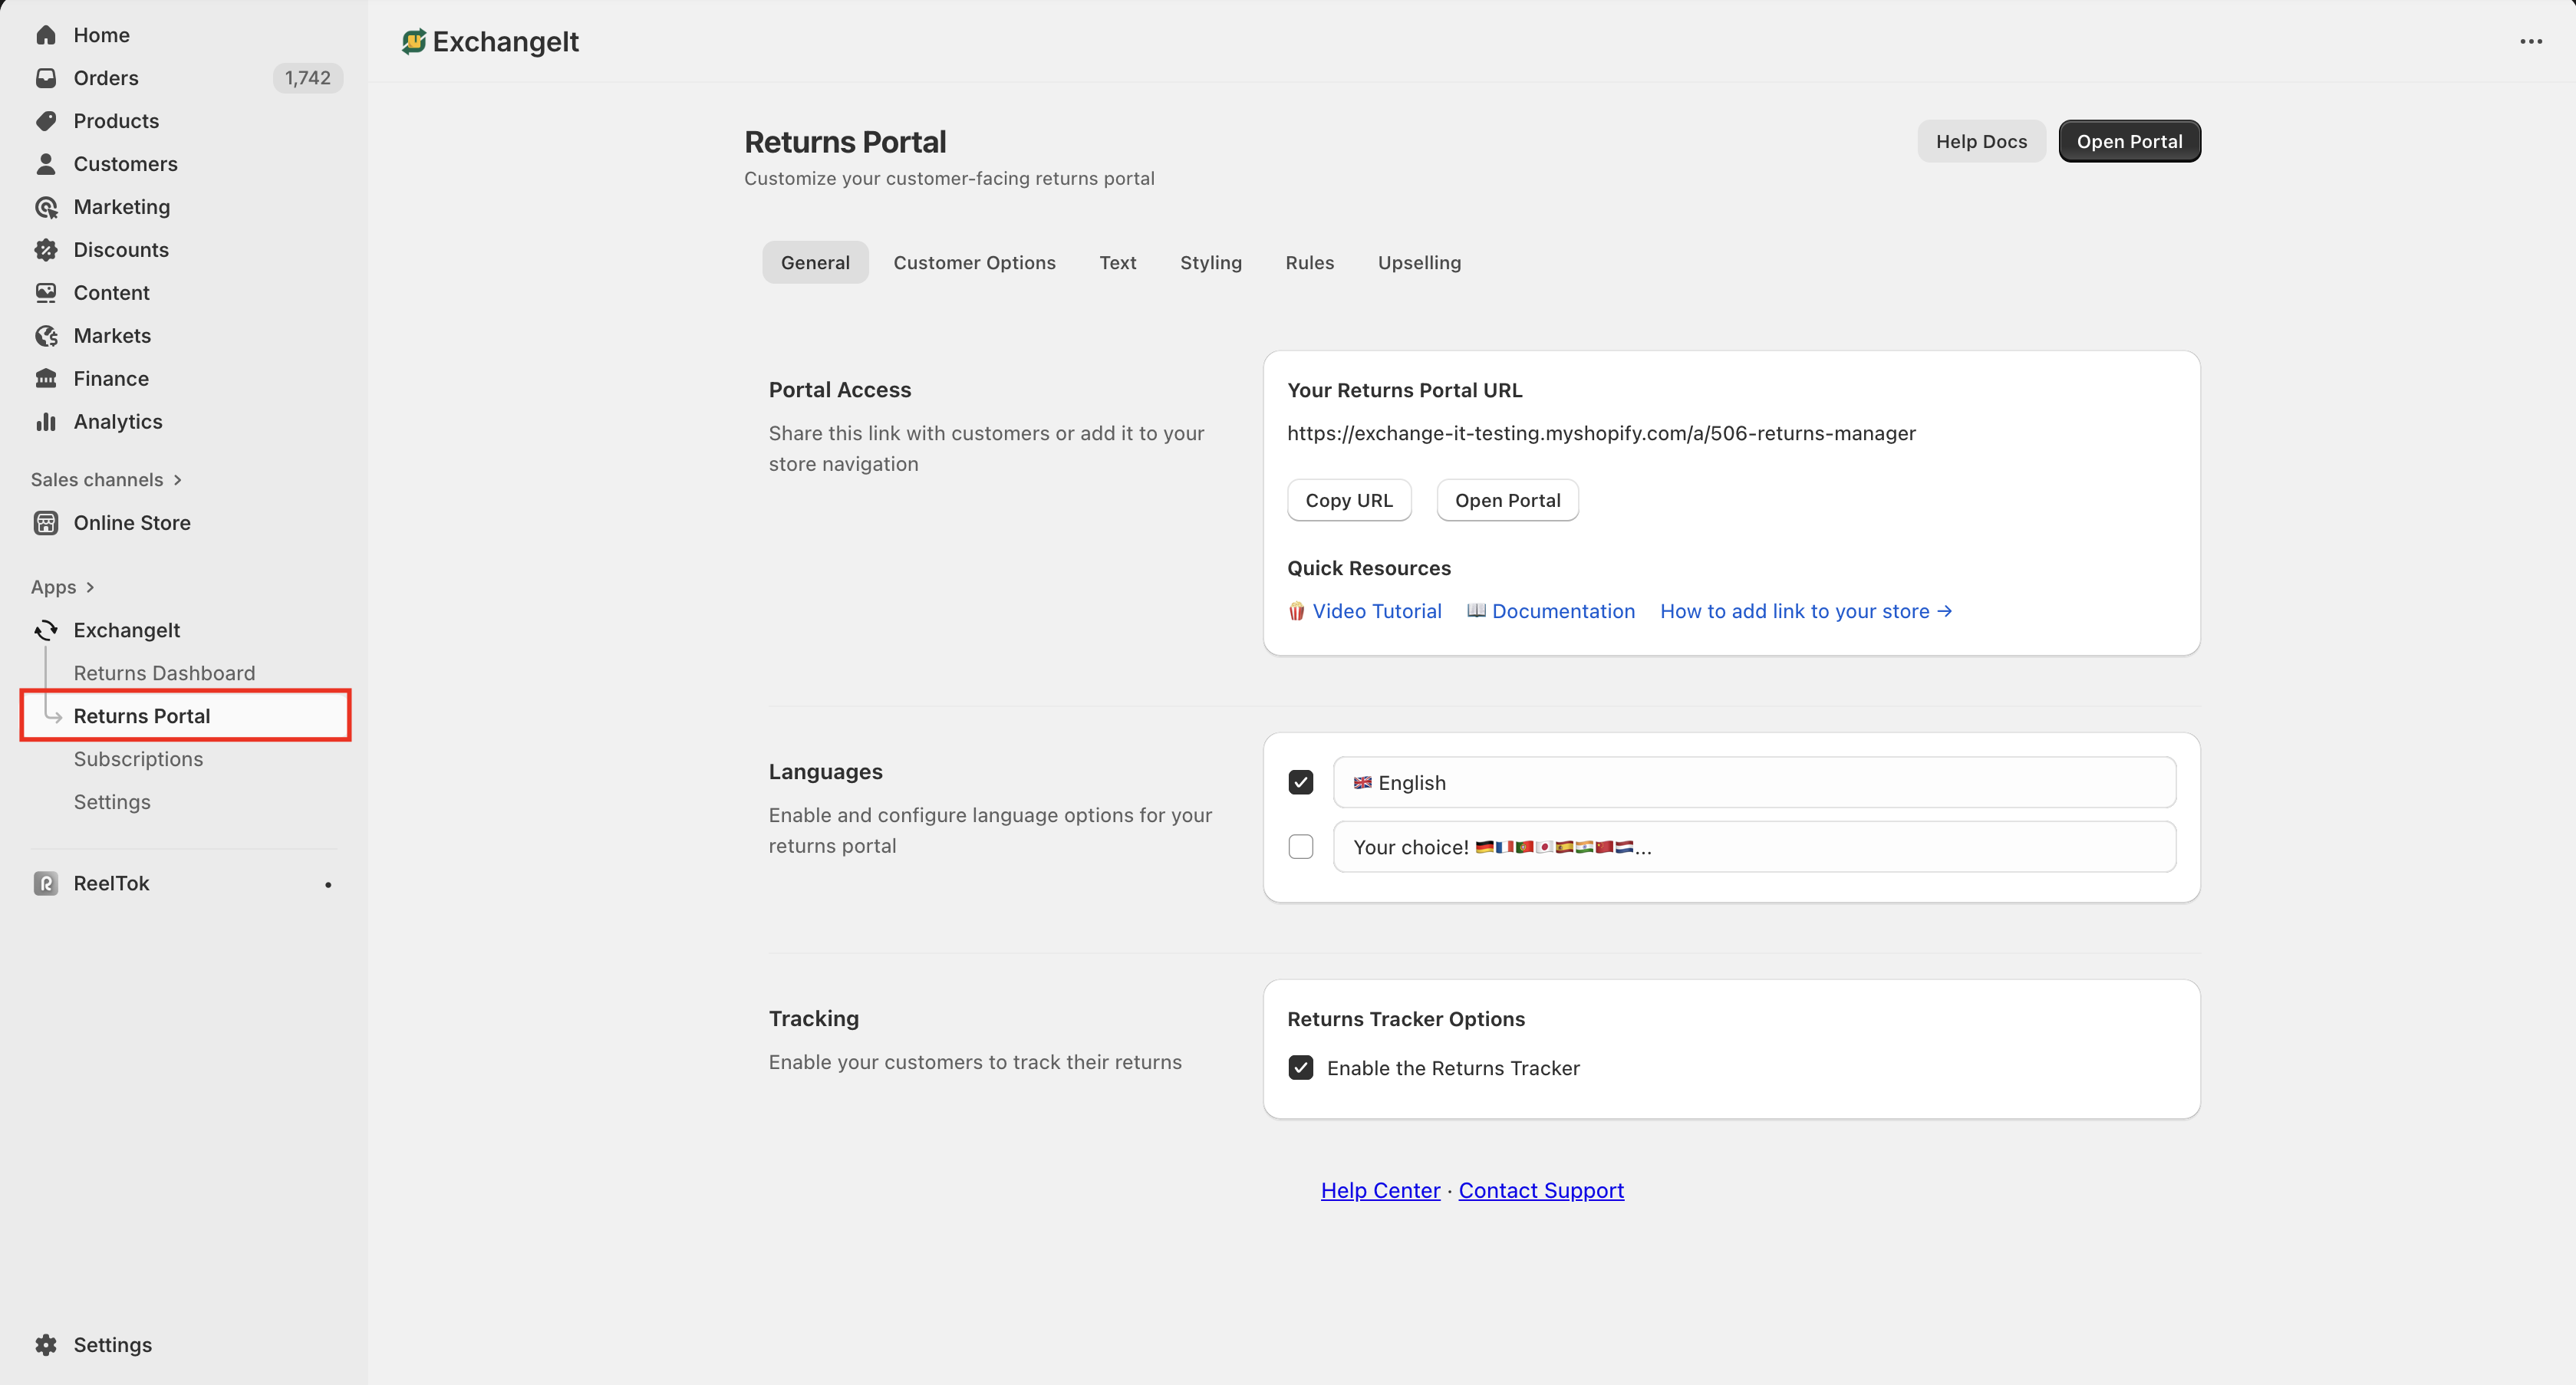Image resolution: width=2576 pixels, height=1385 pixels.
Task: Expand the Apps section chevron
Action: click(90, 588)
